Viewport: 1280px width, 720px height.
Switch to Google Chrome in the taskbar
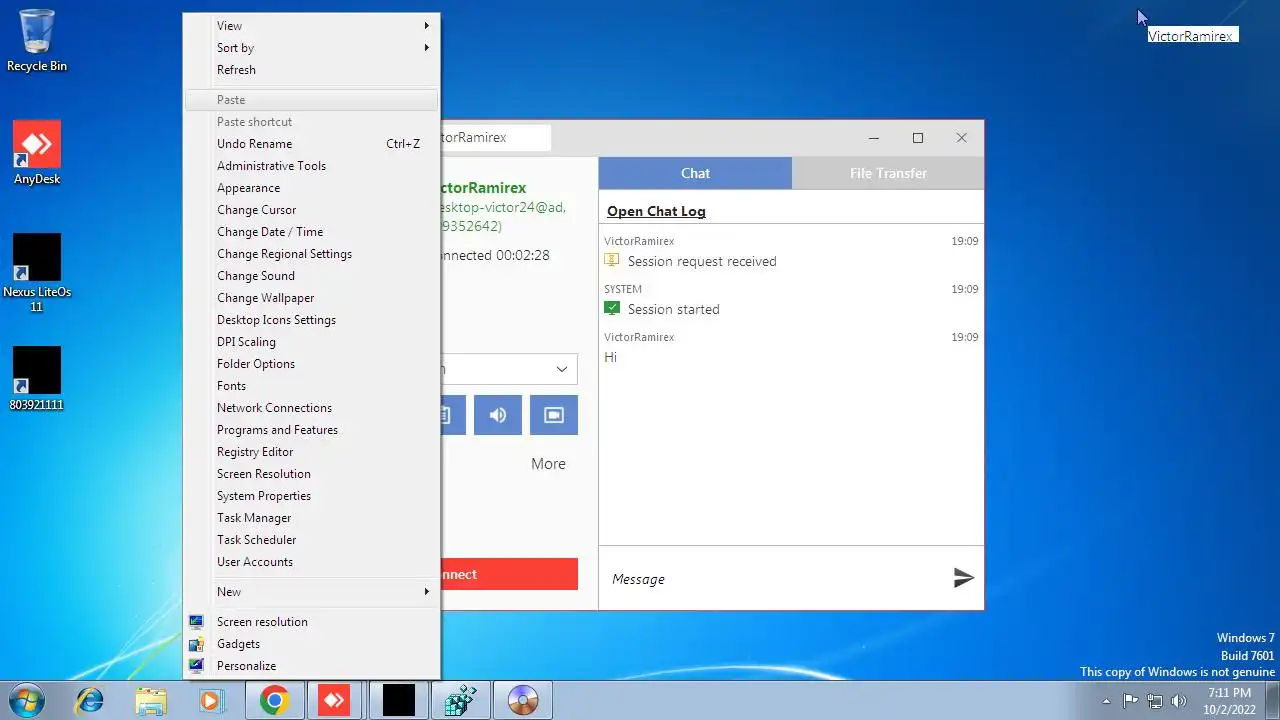coord(275,701)
